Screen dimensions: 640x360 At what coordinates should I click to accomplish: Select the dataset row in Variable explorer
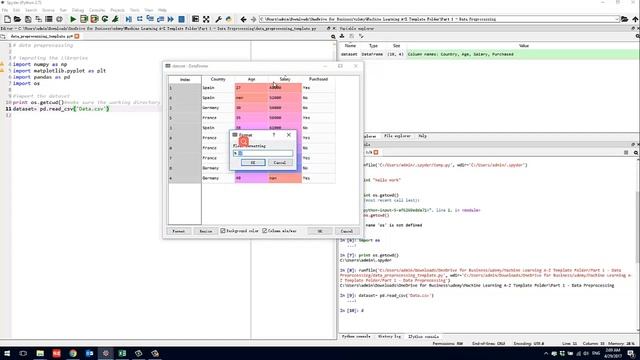489,54
